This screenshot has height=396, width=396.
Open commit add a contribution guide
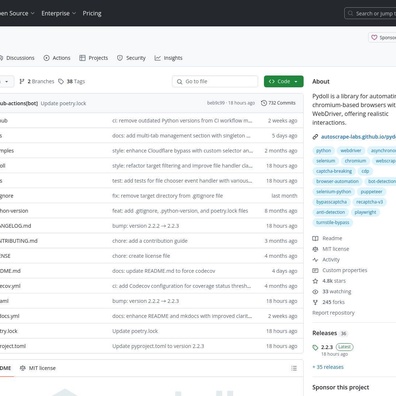click(x=150, y=241)
